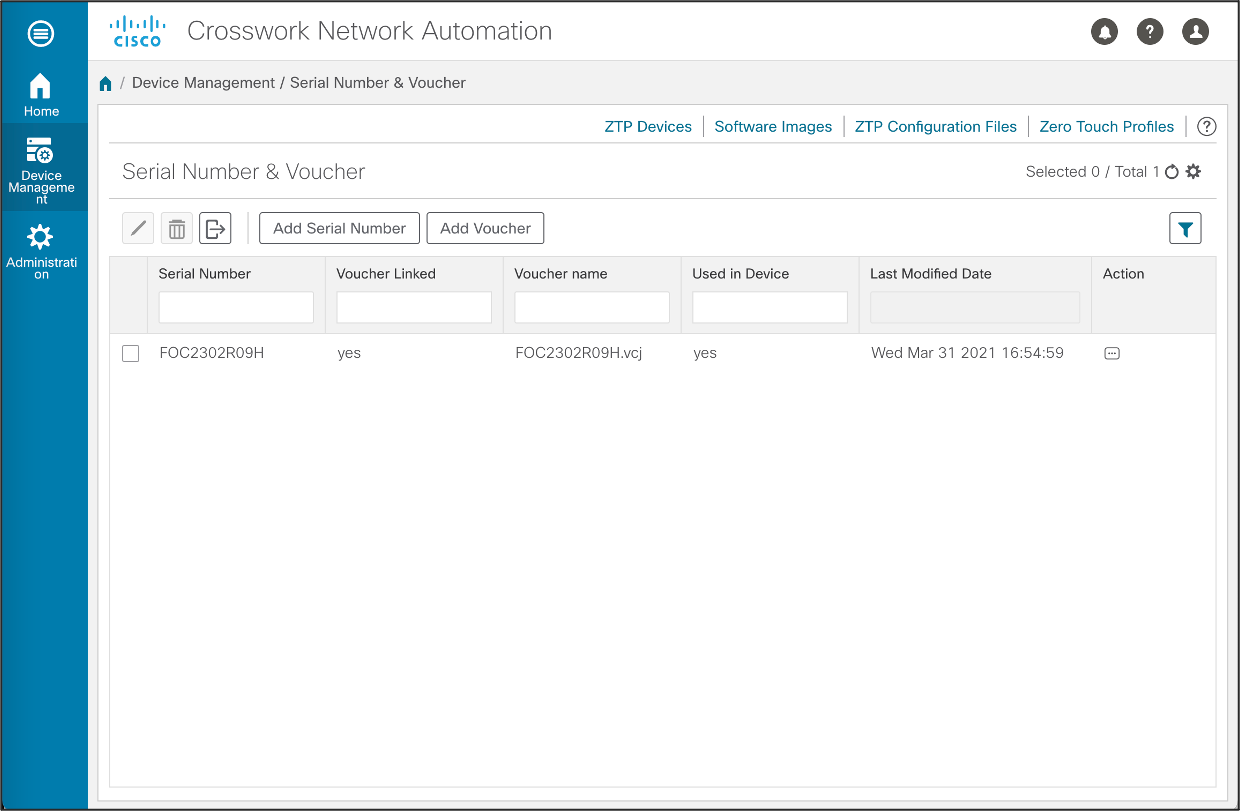Click voucher name FOC2302R09H.vcj

[579, 353]
